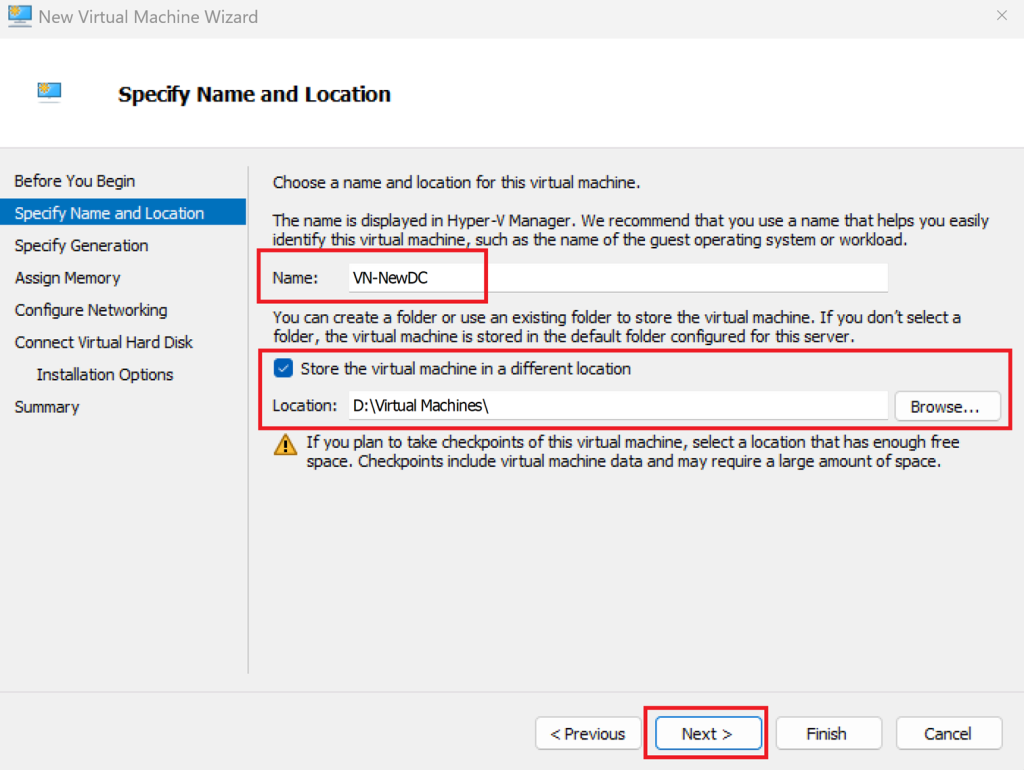The height and width of the screenshot is (770, 1024).
Task: Cancel the wizard
Action: [x=948, y=734]
